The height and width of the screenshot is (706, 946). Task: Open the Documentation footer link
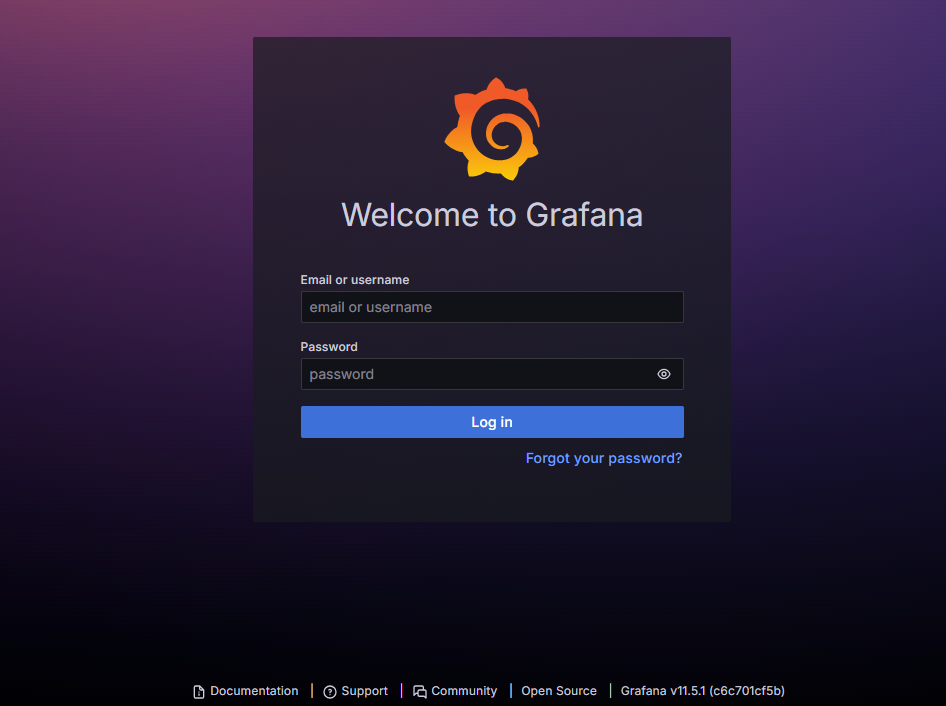tap(253, 690)
